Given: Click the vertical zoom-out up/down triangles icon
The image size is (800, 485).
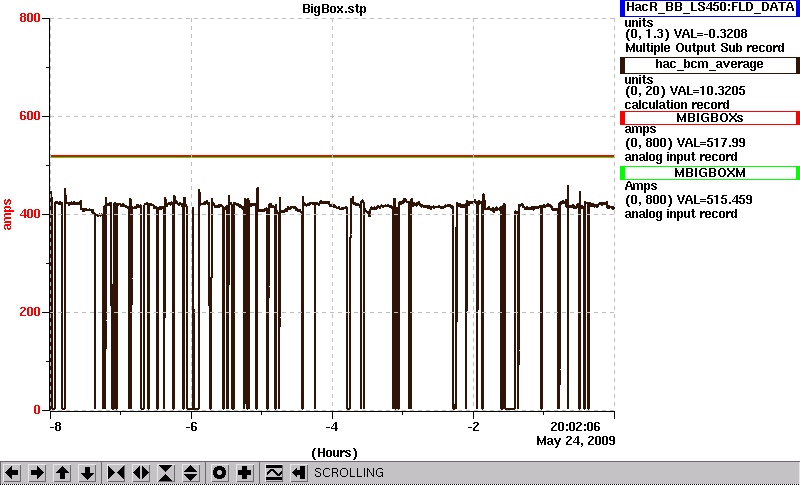Looking at the screenshot, I should point(191,473).
